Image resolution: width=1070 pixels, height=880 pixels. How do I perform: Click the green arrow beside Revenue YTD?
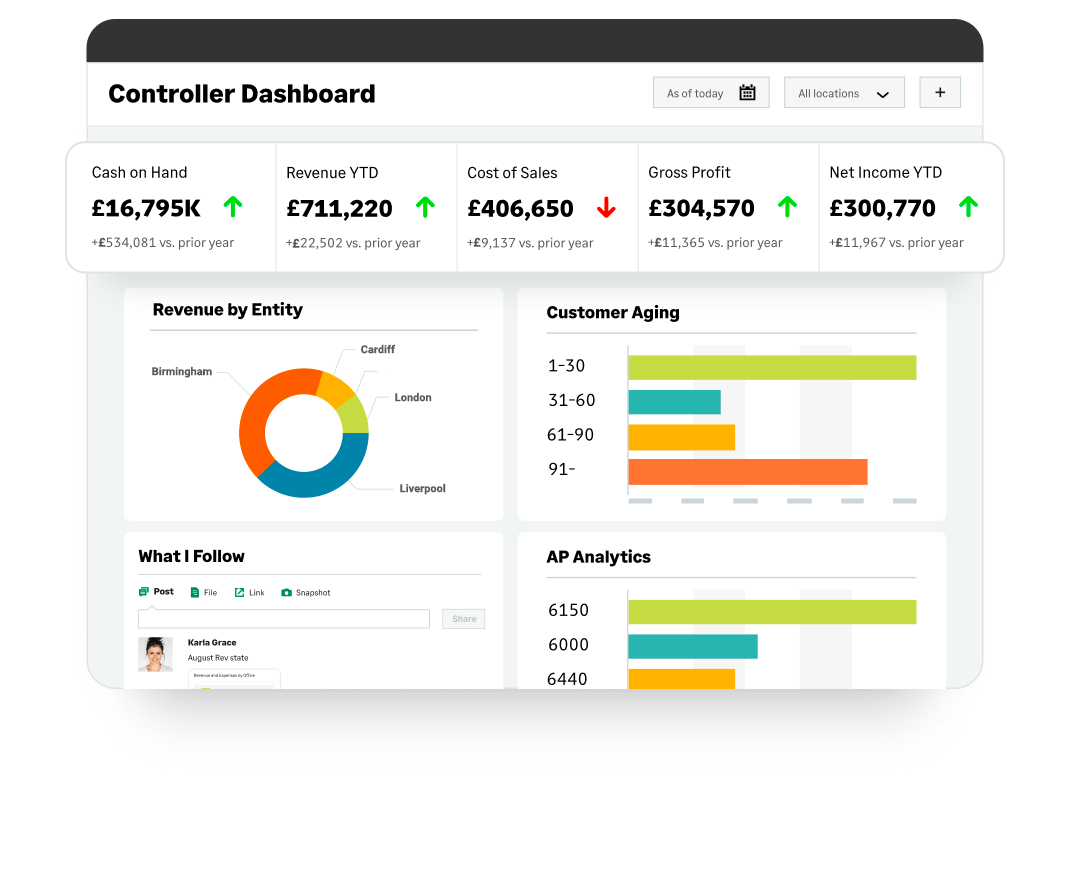pos(425,207)
